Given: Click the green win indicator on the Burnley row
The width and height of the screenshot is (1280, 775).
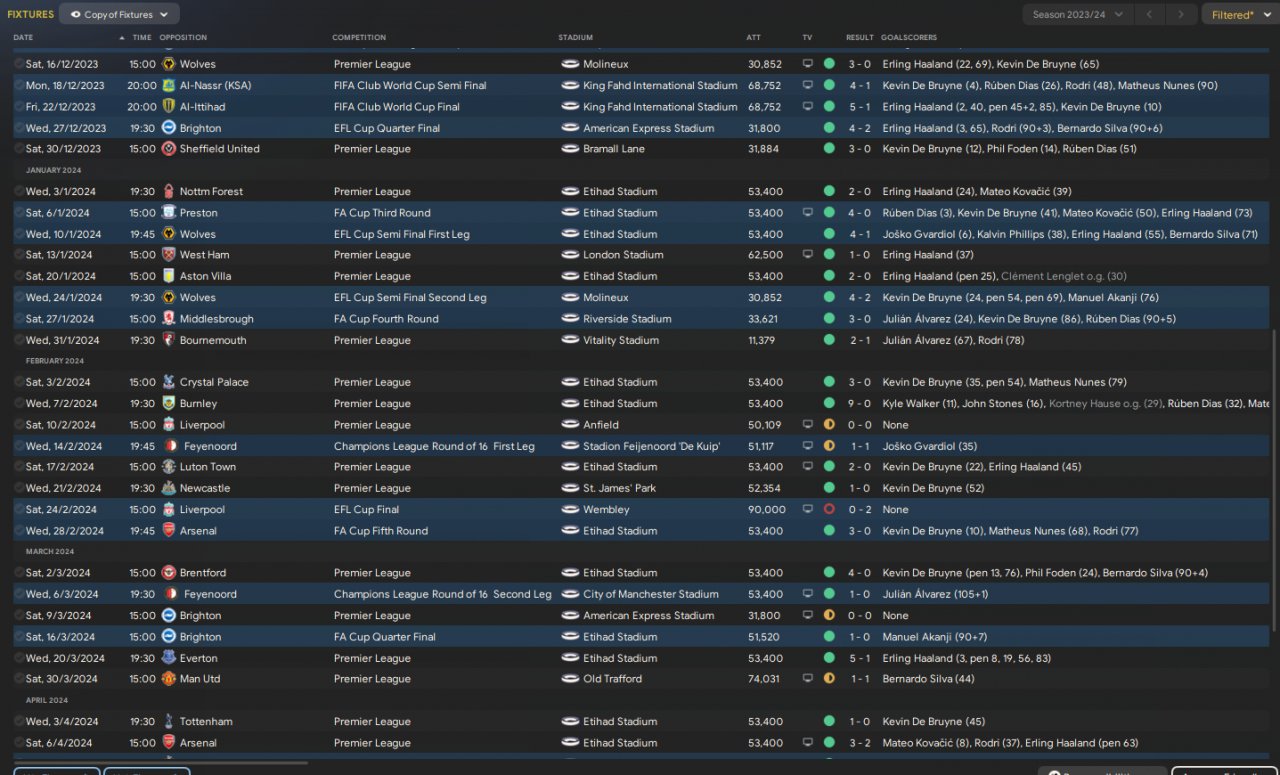Looking at the screenshot, I should point(829,403).
